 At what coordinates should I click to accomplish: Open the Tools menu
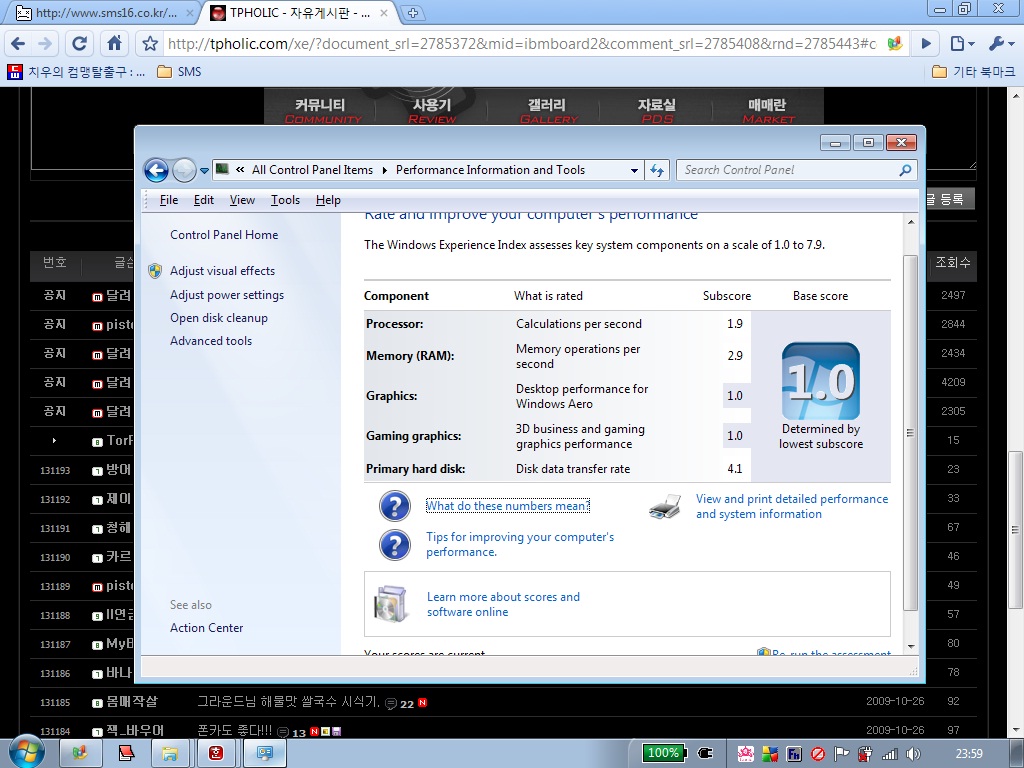pyautogui.click(x=285, y=200)
